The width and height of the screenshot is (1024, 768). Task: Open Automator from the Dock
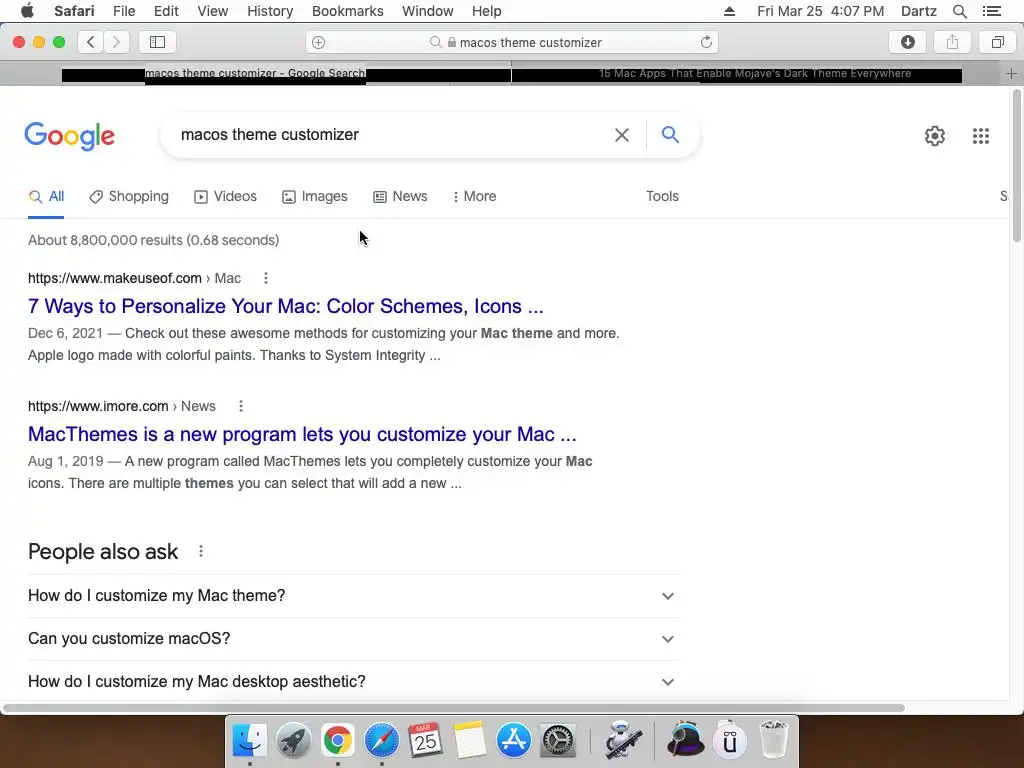tap(622, 740)
